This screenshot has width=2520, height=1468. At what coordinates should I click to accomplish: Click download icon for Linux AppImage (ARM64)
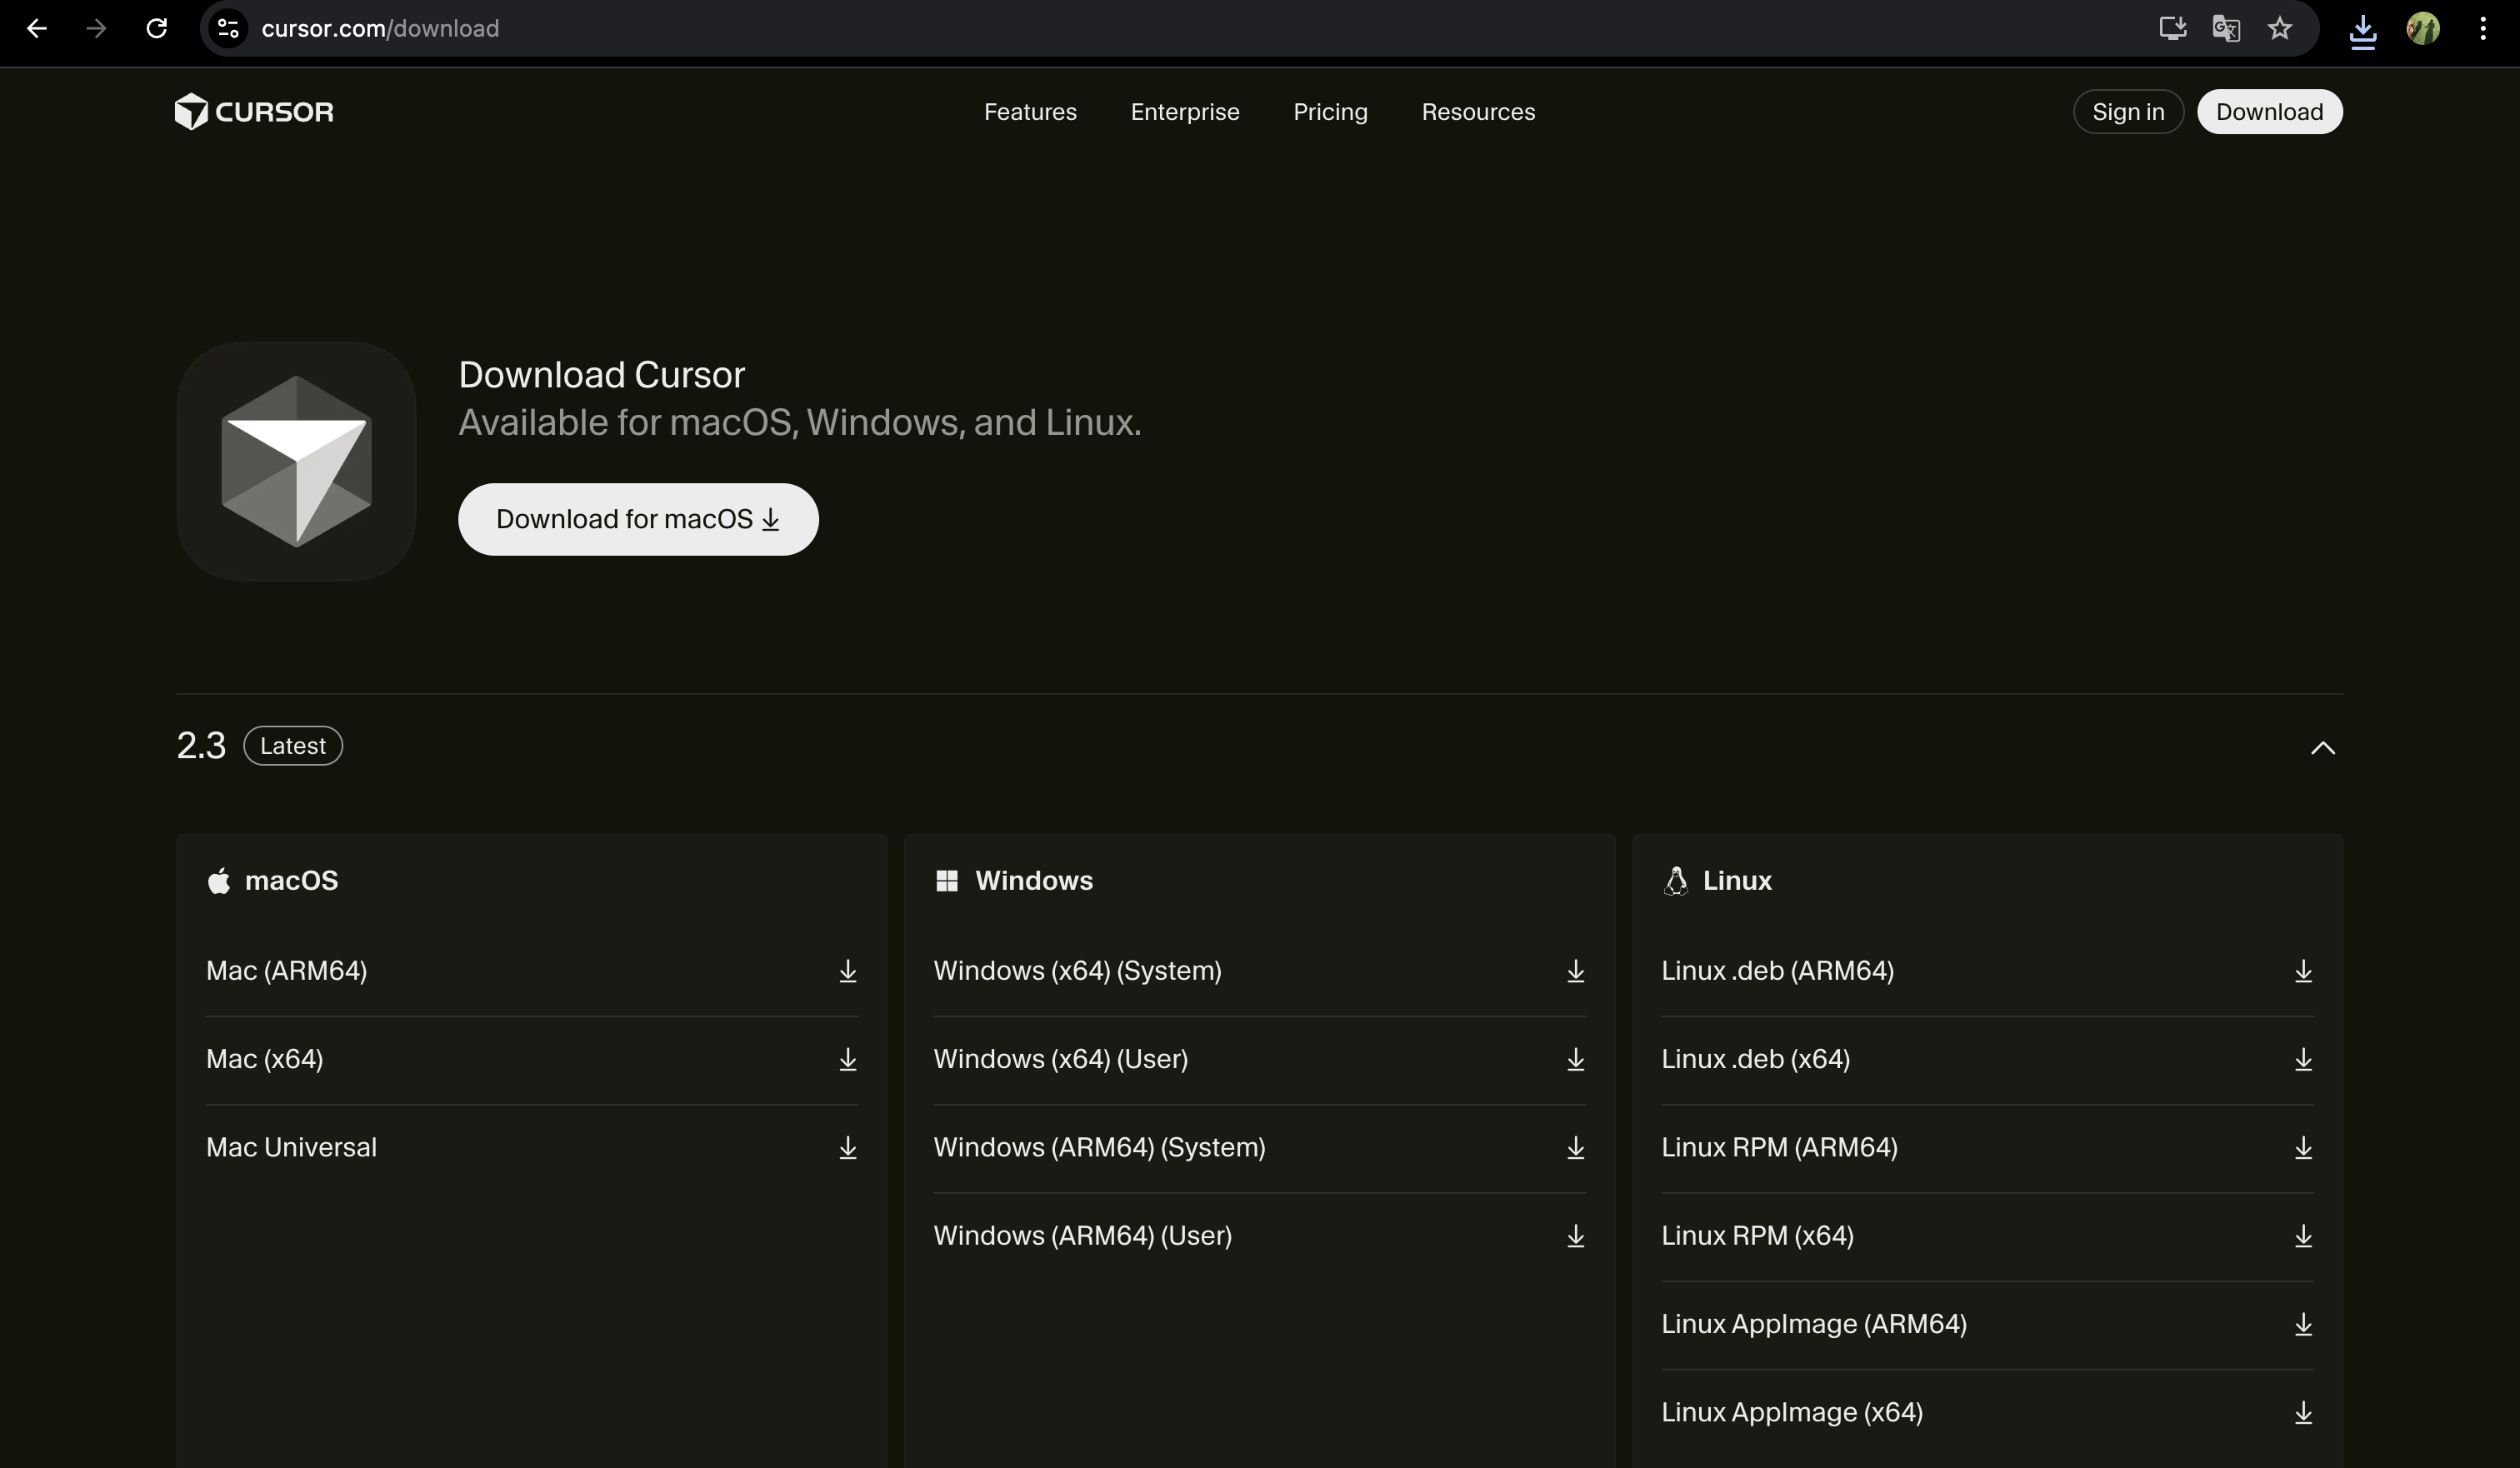(x=2303, y=1324)
